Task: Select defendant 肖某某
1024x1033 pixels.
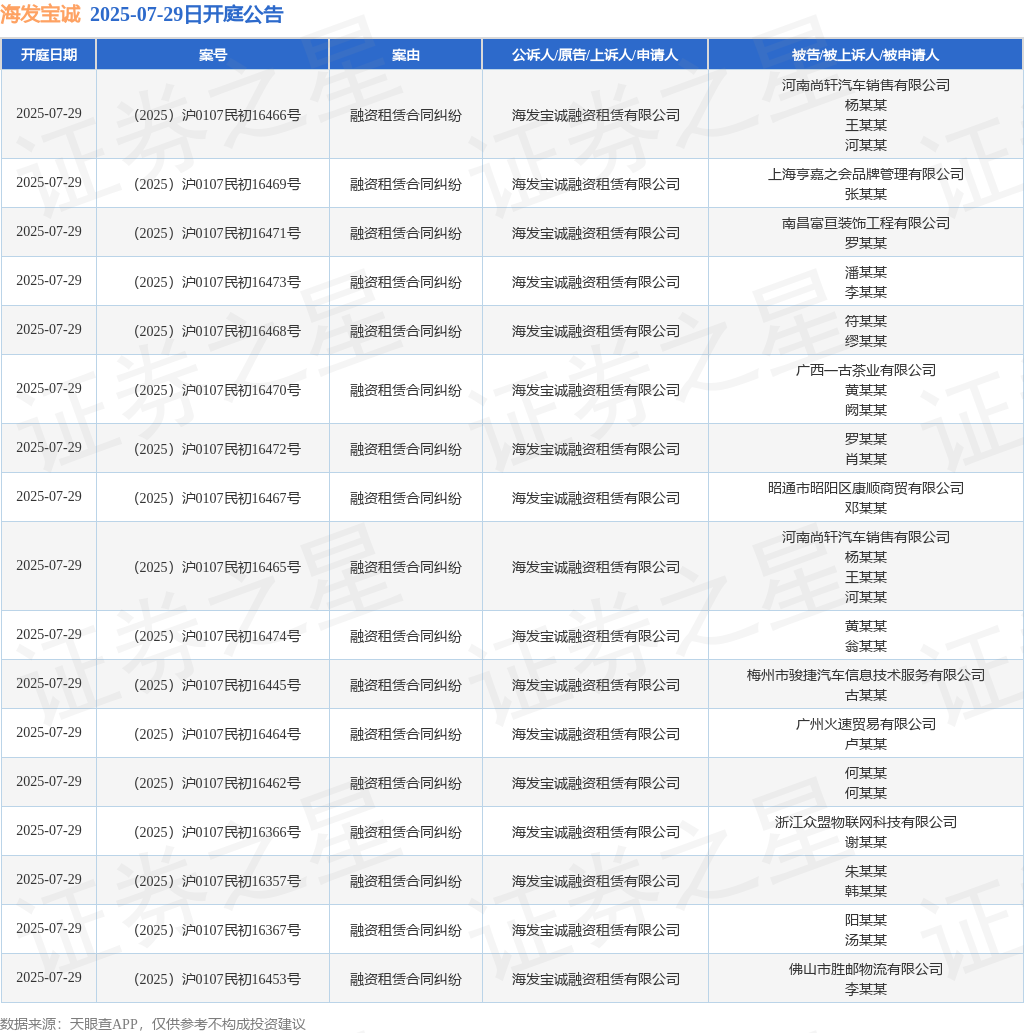Action: [x=865, y=459]
